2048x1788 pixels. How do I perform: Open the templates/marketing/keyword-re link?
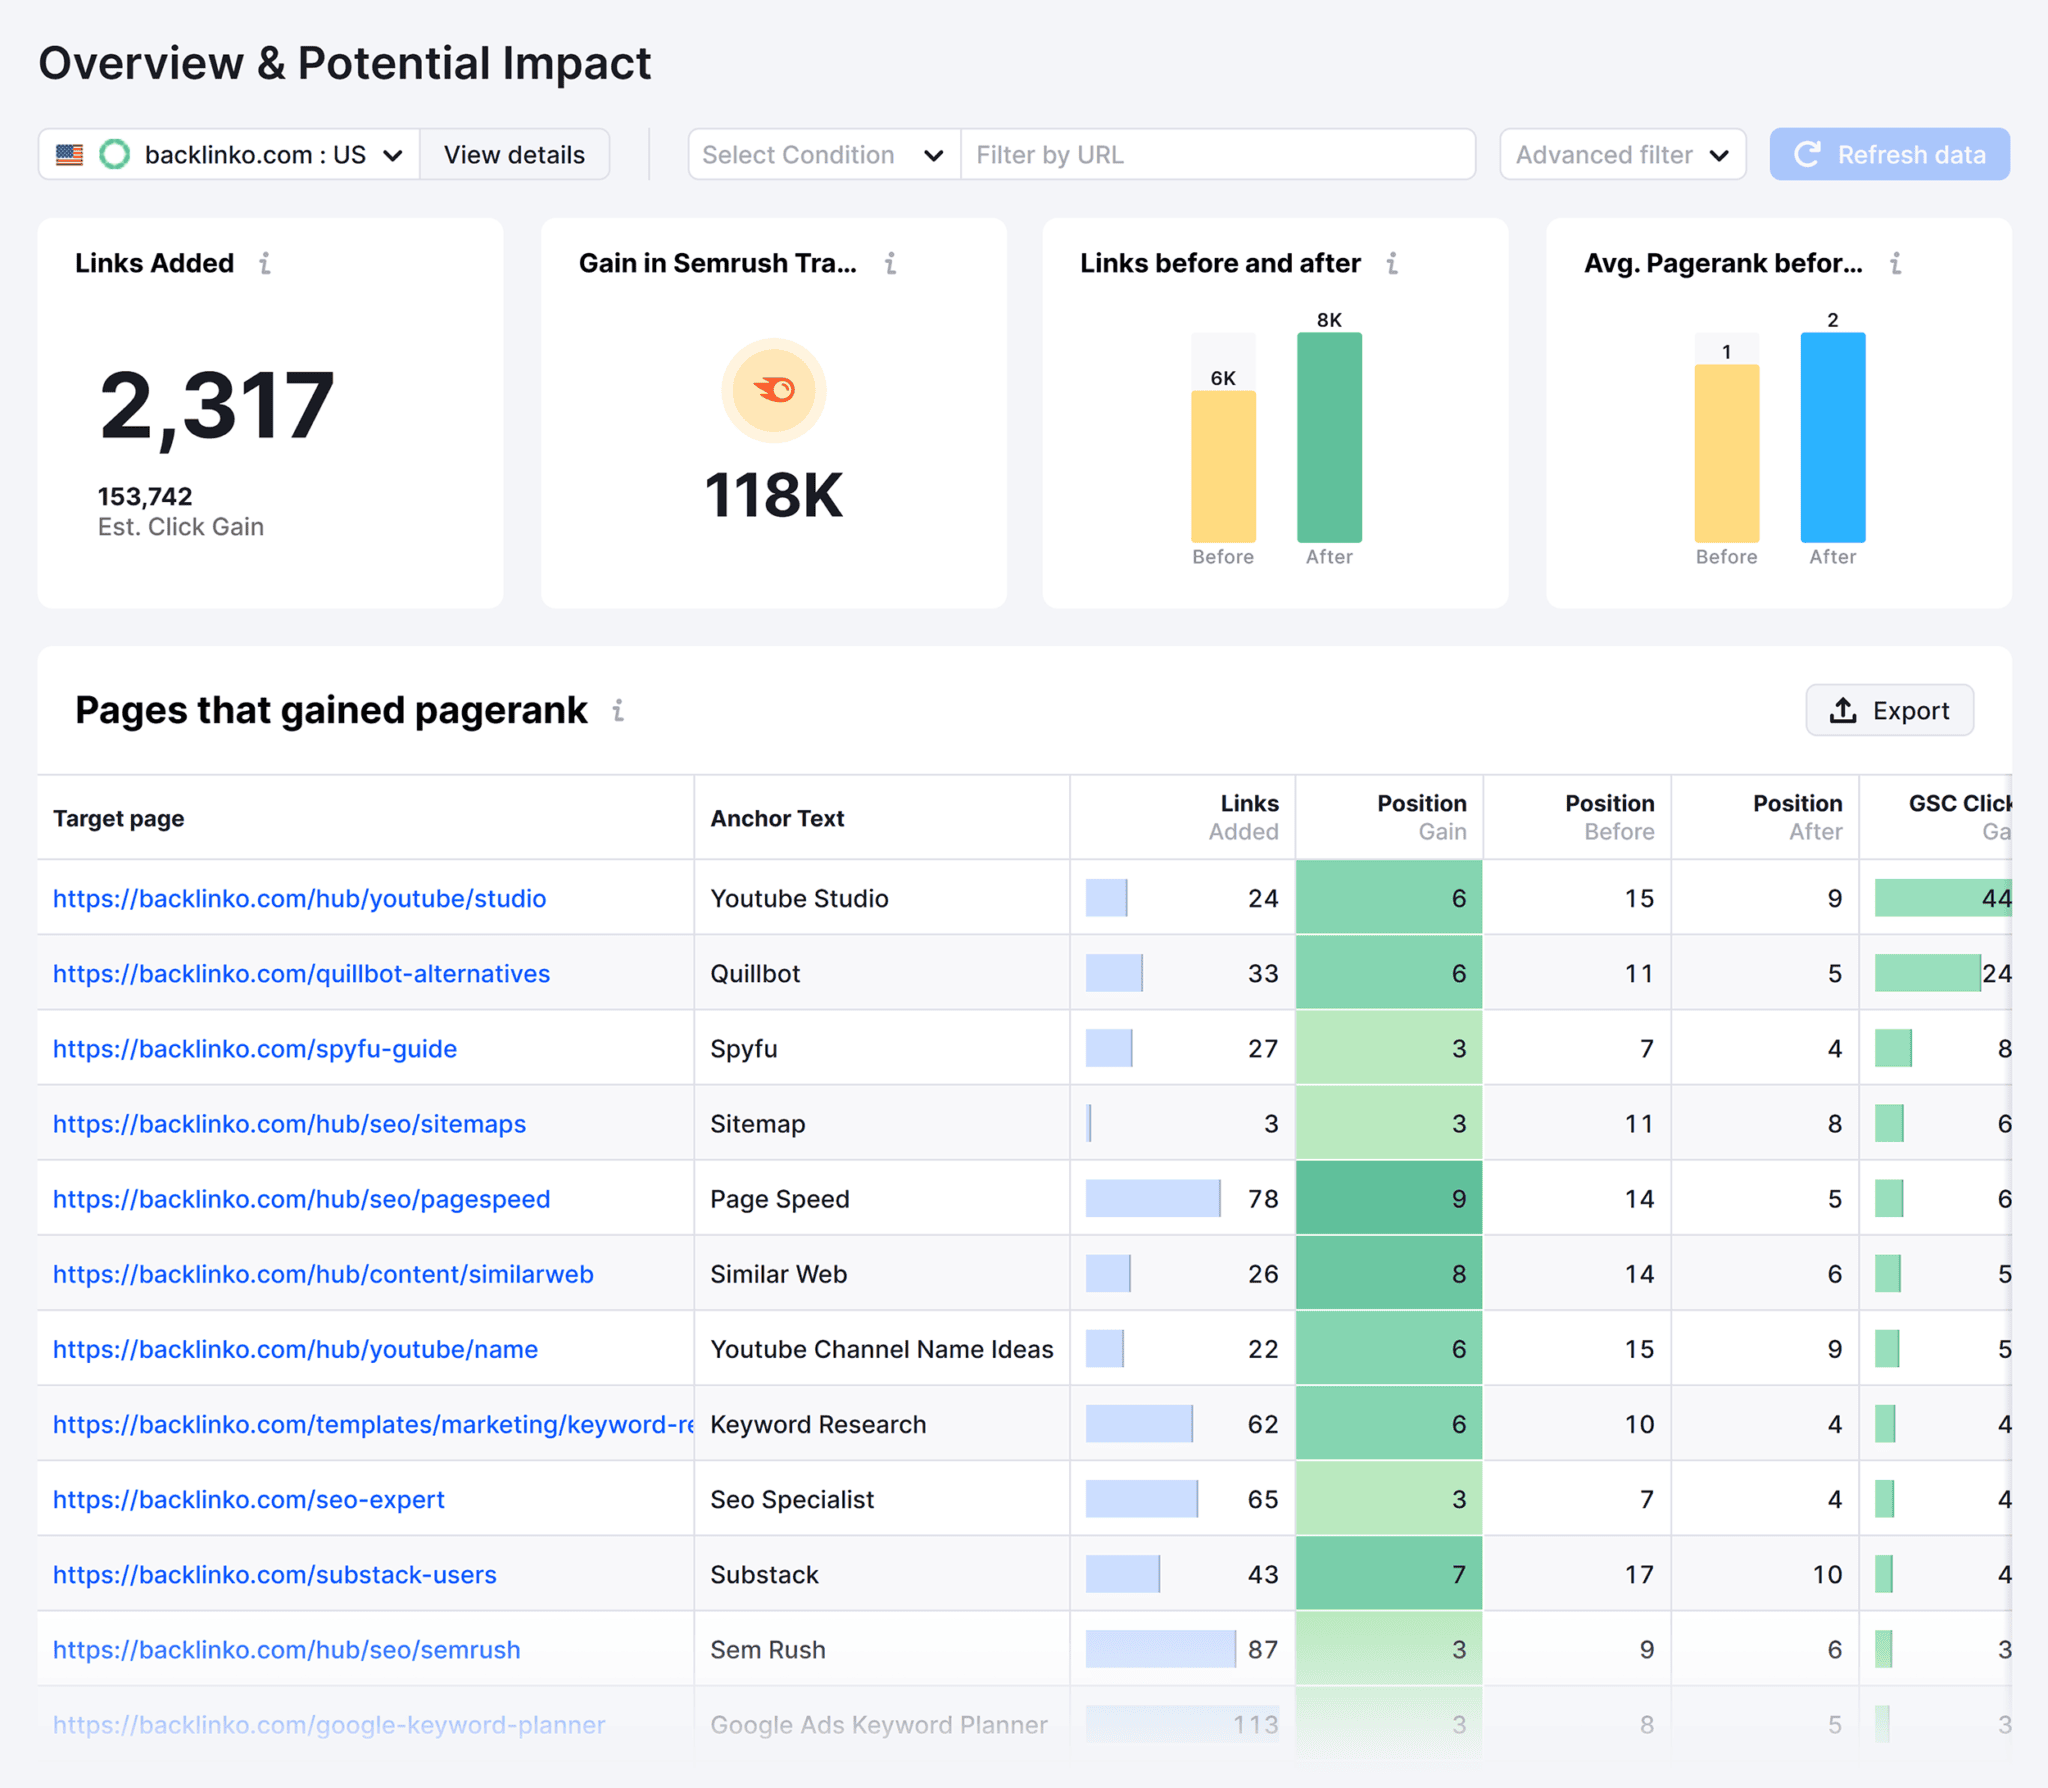click(x=373, y=1424)
